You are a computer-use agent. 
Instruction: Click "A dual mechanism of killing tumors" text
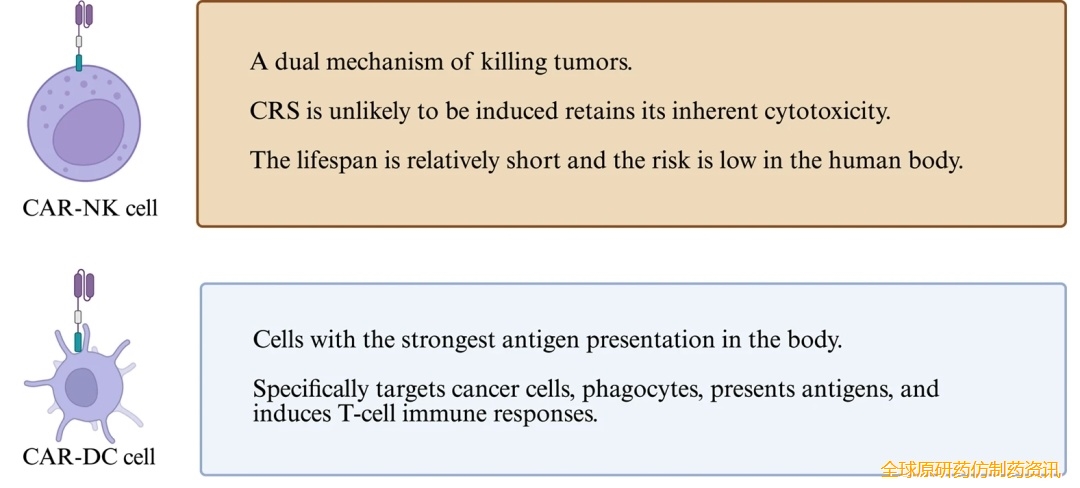click(441, 62)
